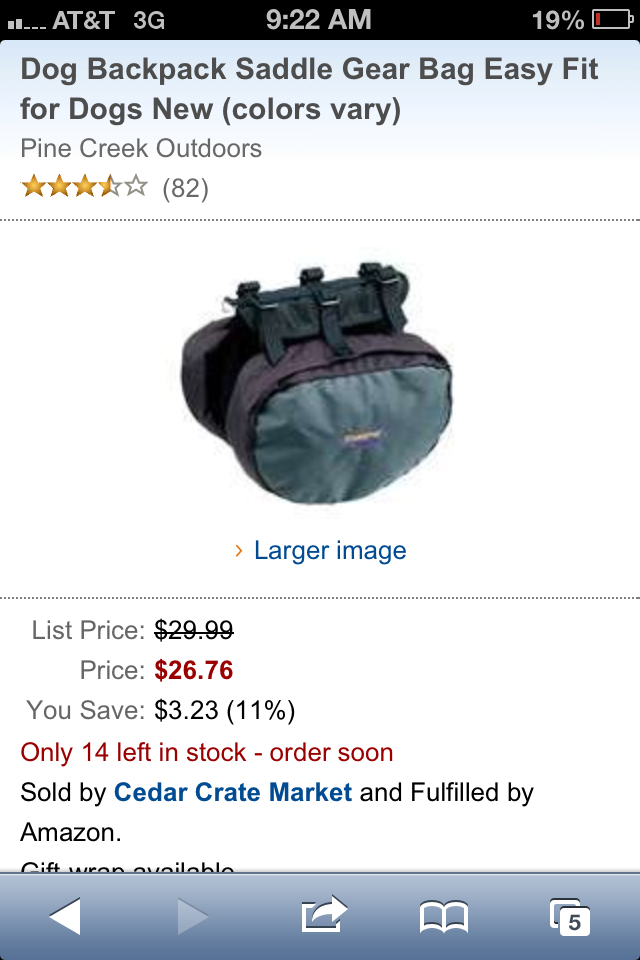Tap the product title heading
This screenshot has width=640, height=960.
[x=309, y=89]
